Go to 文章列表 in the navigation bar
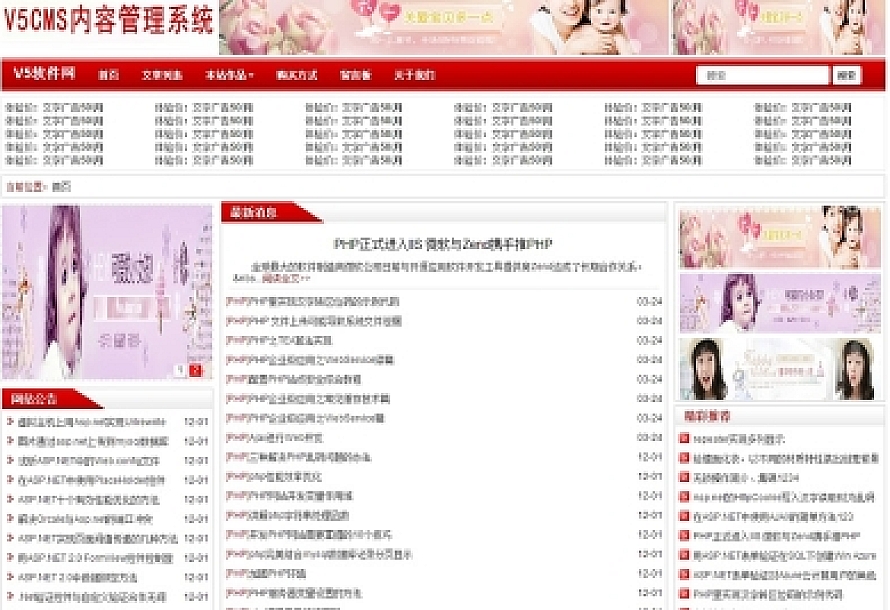890x610 pixels. click(x=162, y=76)
